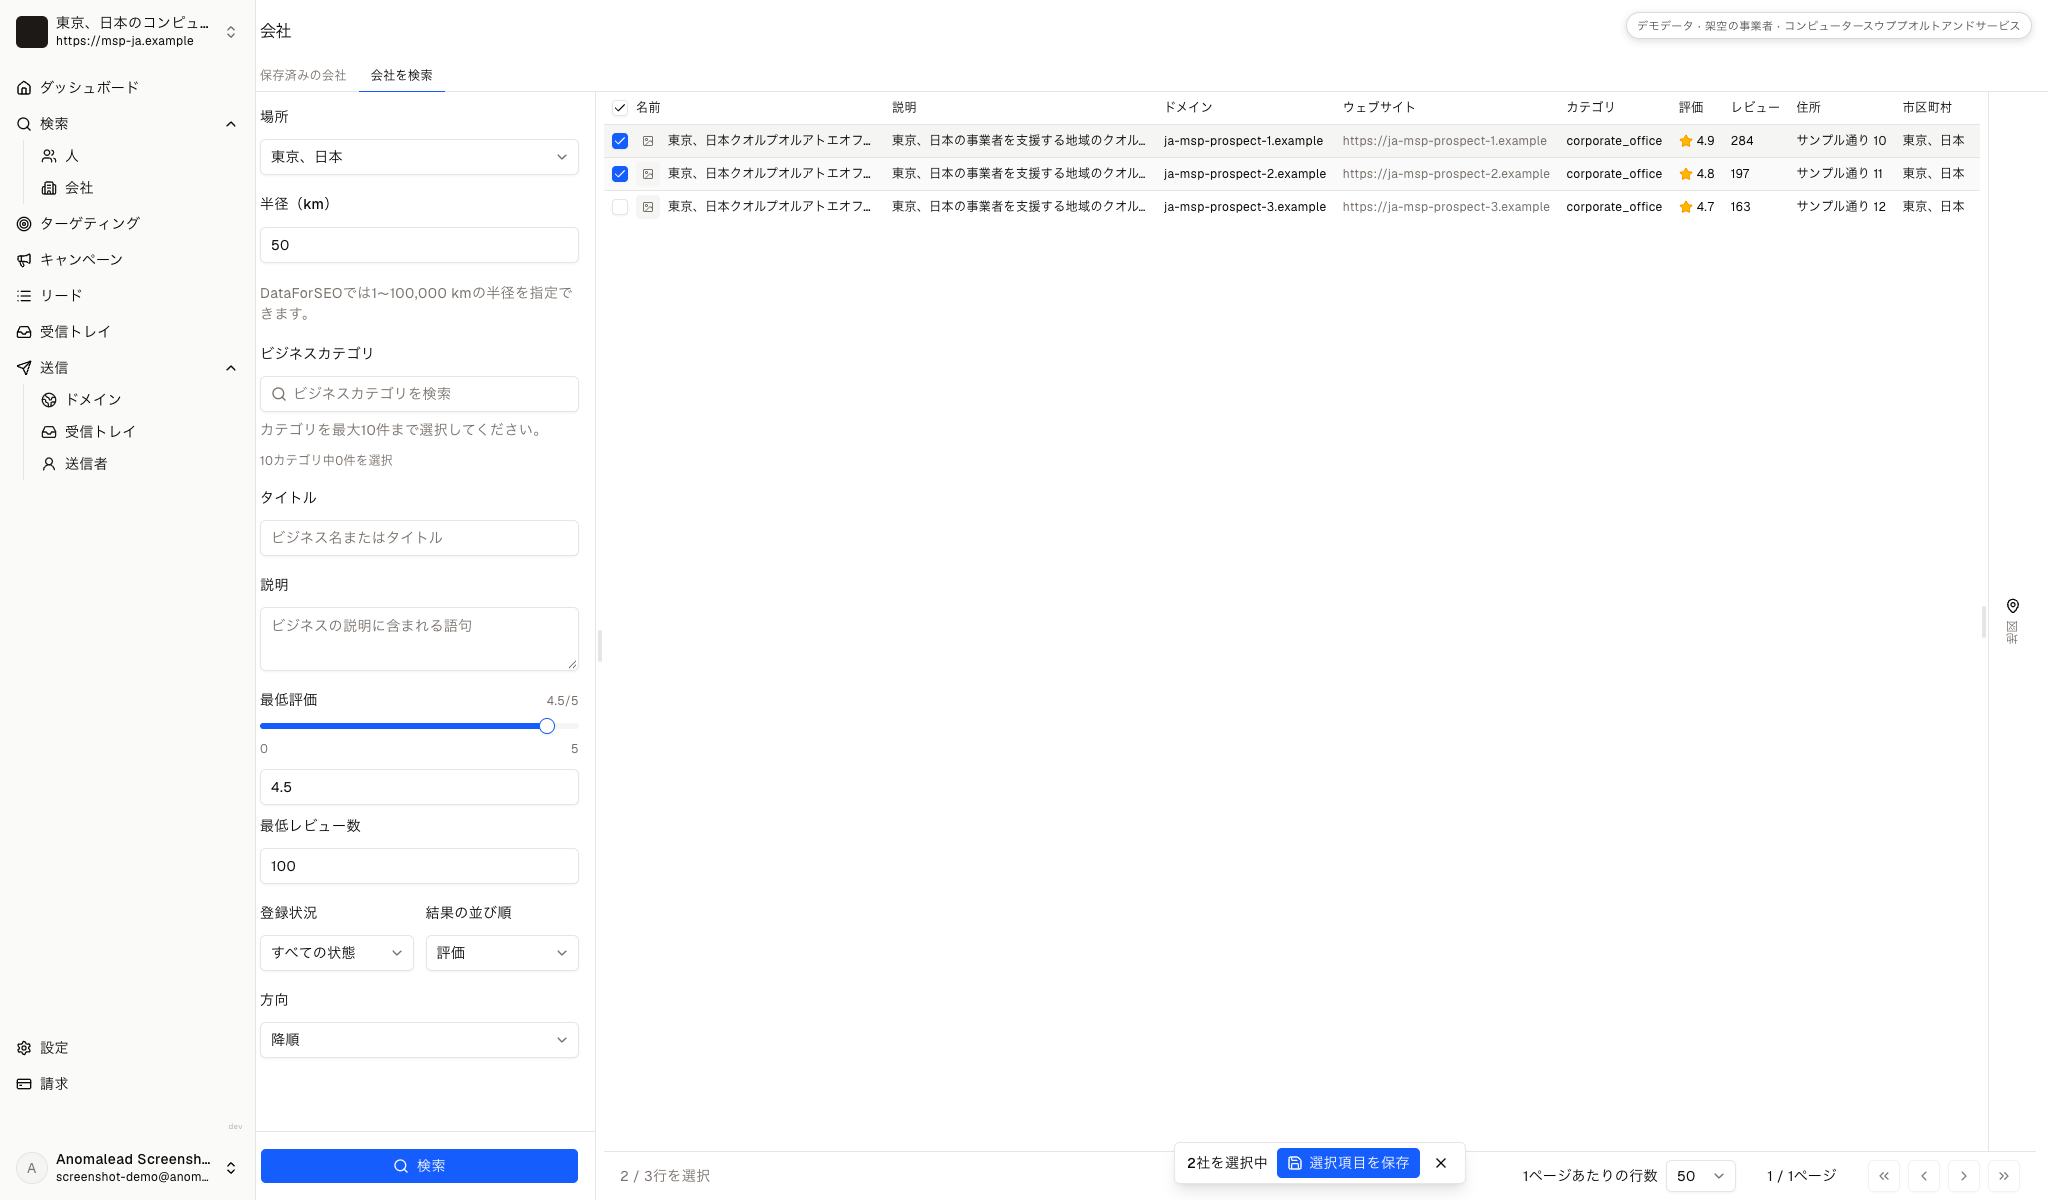This screenshot has height=1200, width=2048.
Task: Open 設定 gear icon
Action: point(24,1048)
